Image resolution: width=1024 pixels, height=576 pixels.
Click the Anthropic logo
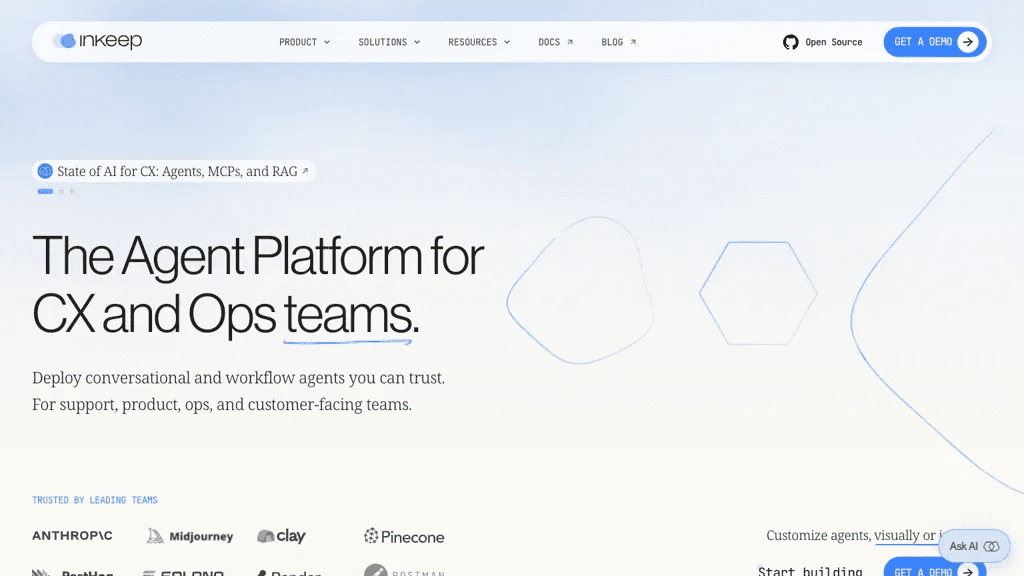pyautogui.click(x=72, y=536)
